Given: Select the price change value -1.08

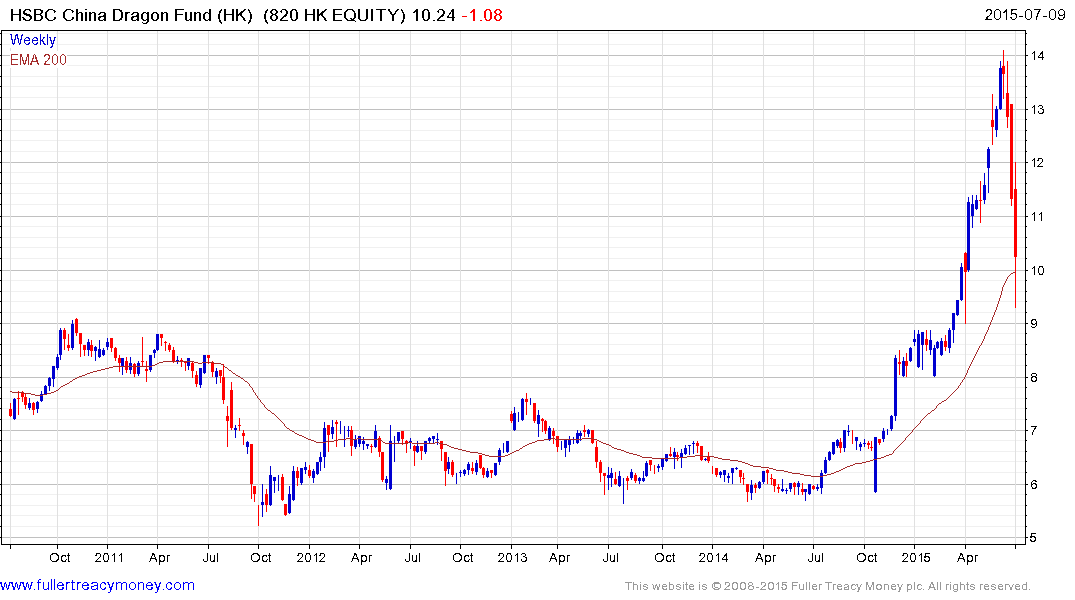Looking at the screenshot, I should pos(482,15).
